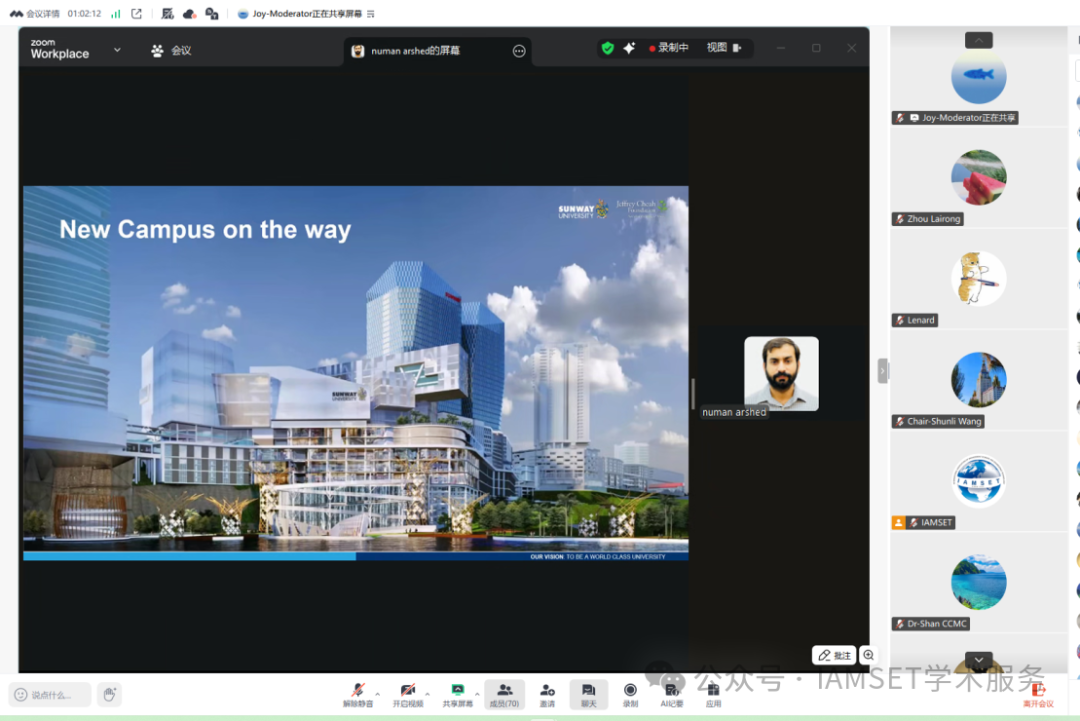The width and height of the screenshot is (1080, 721).
Task: Open the Apps (应用) icon
Action: click(x=713, y=693)
